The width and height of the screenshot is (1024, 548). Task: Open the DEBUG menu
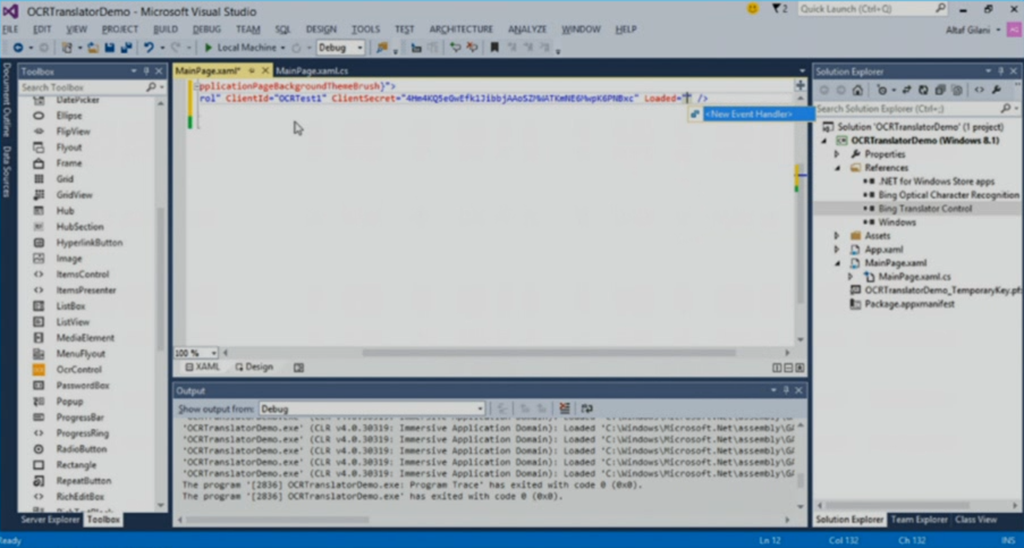point(206,29)
